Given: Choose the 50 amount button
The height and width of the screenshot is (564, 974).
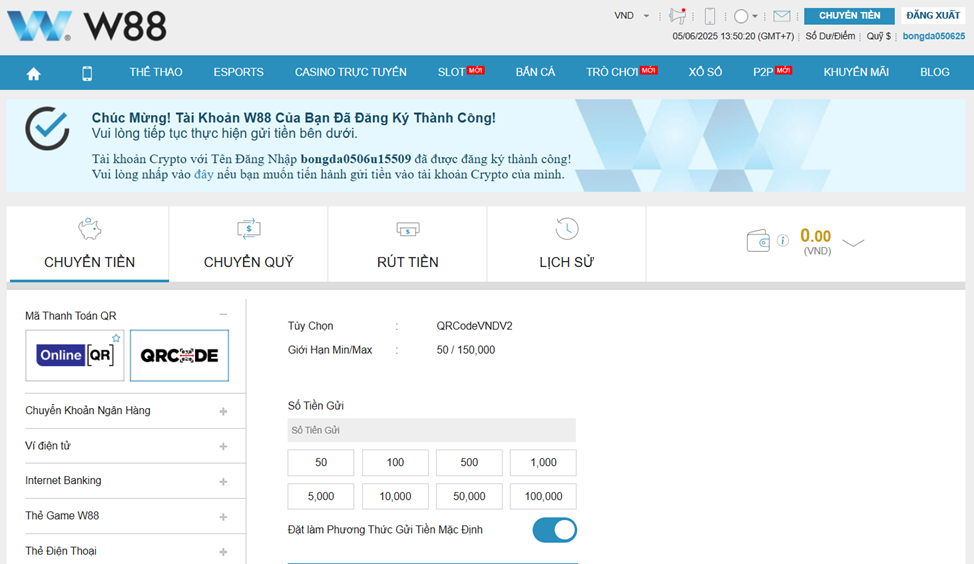Looking at the screenshot, I should point(321,463).
